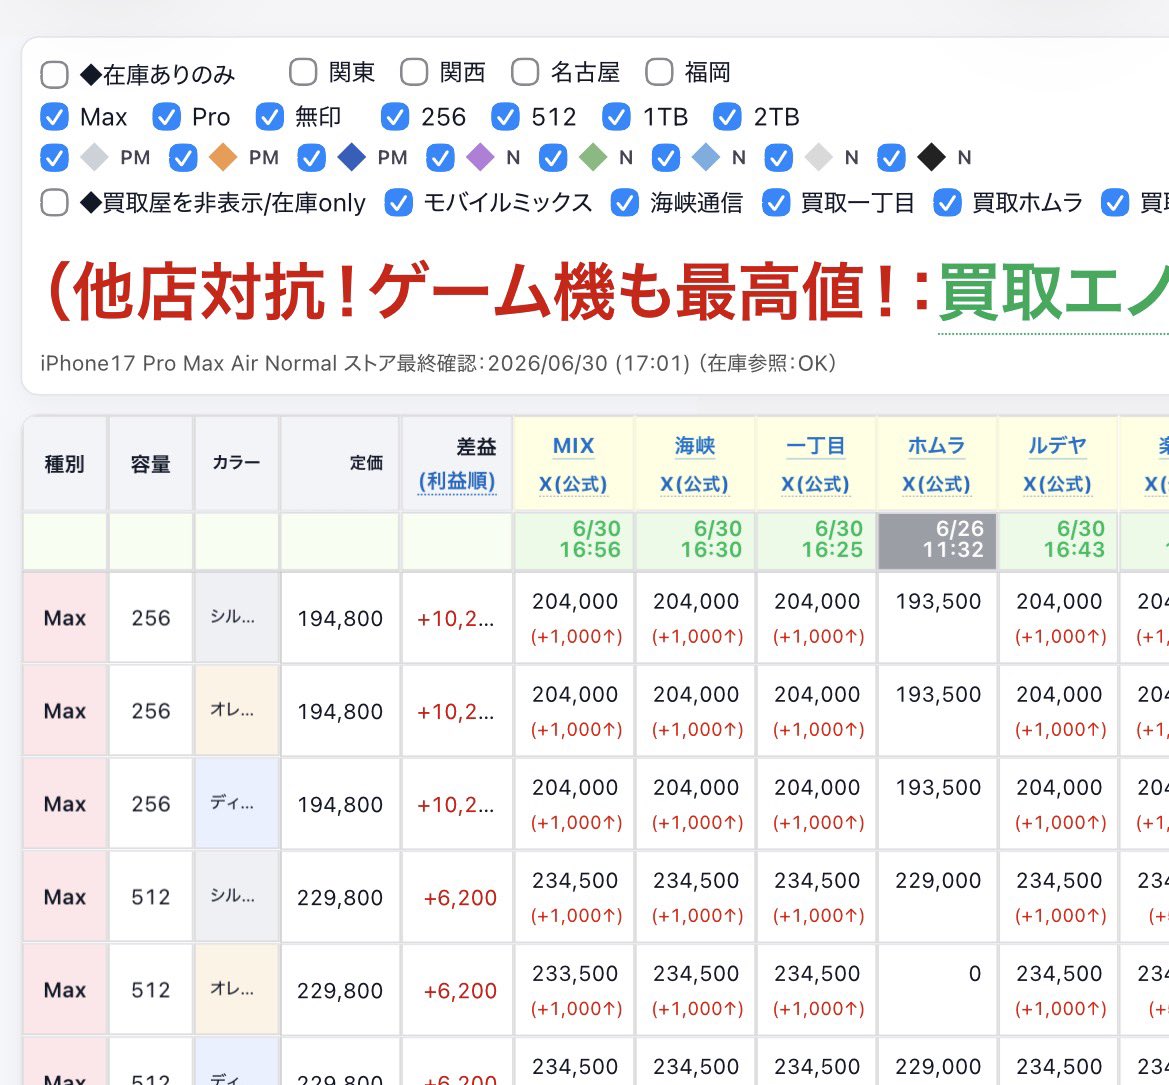
Task: Click the 容量 column header
Action: click(x=151, y=464)
